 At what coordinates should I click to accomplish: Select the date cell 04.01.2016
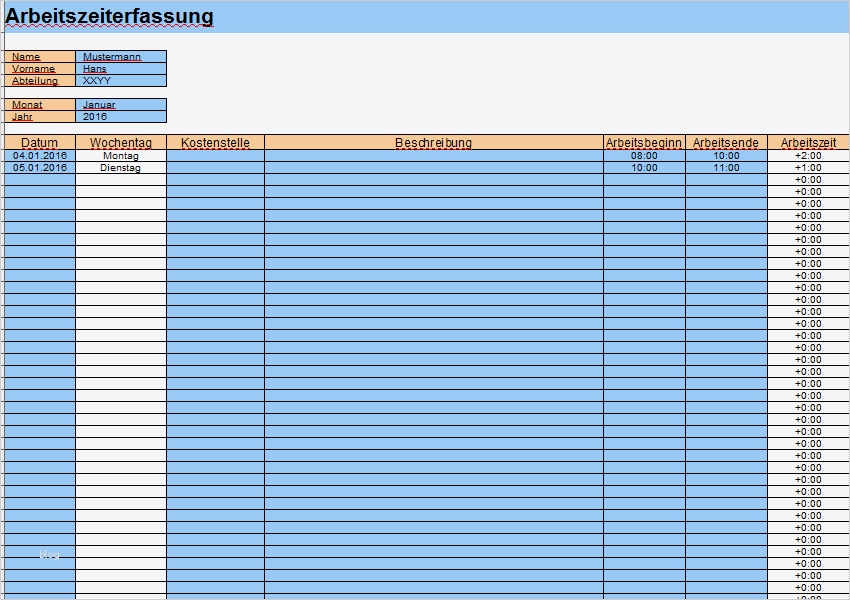40,156
